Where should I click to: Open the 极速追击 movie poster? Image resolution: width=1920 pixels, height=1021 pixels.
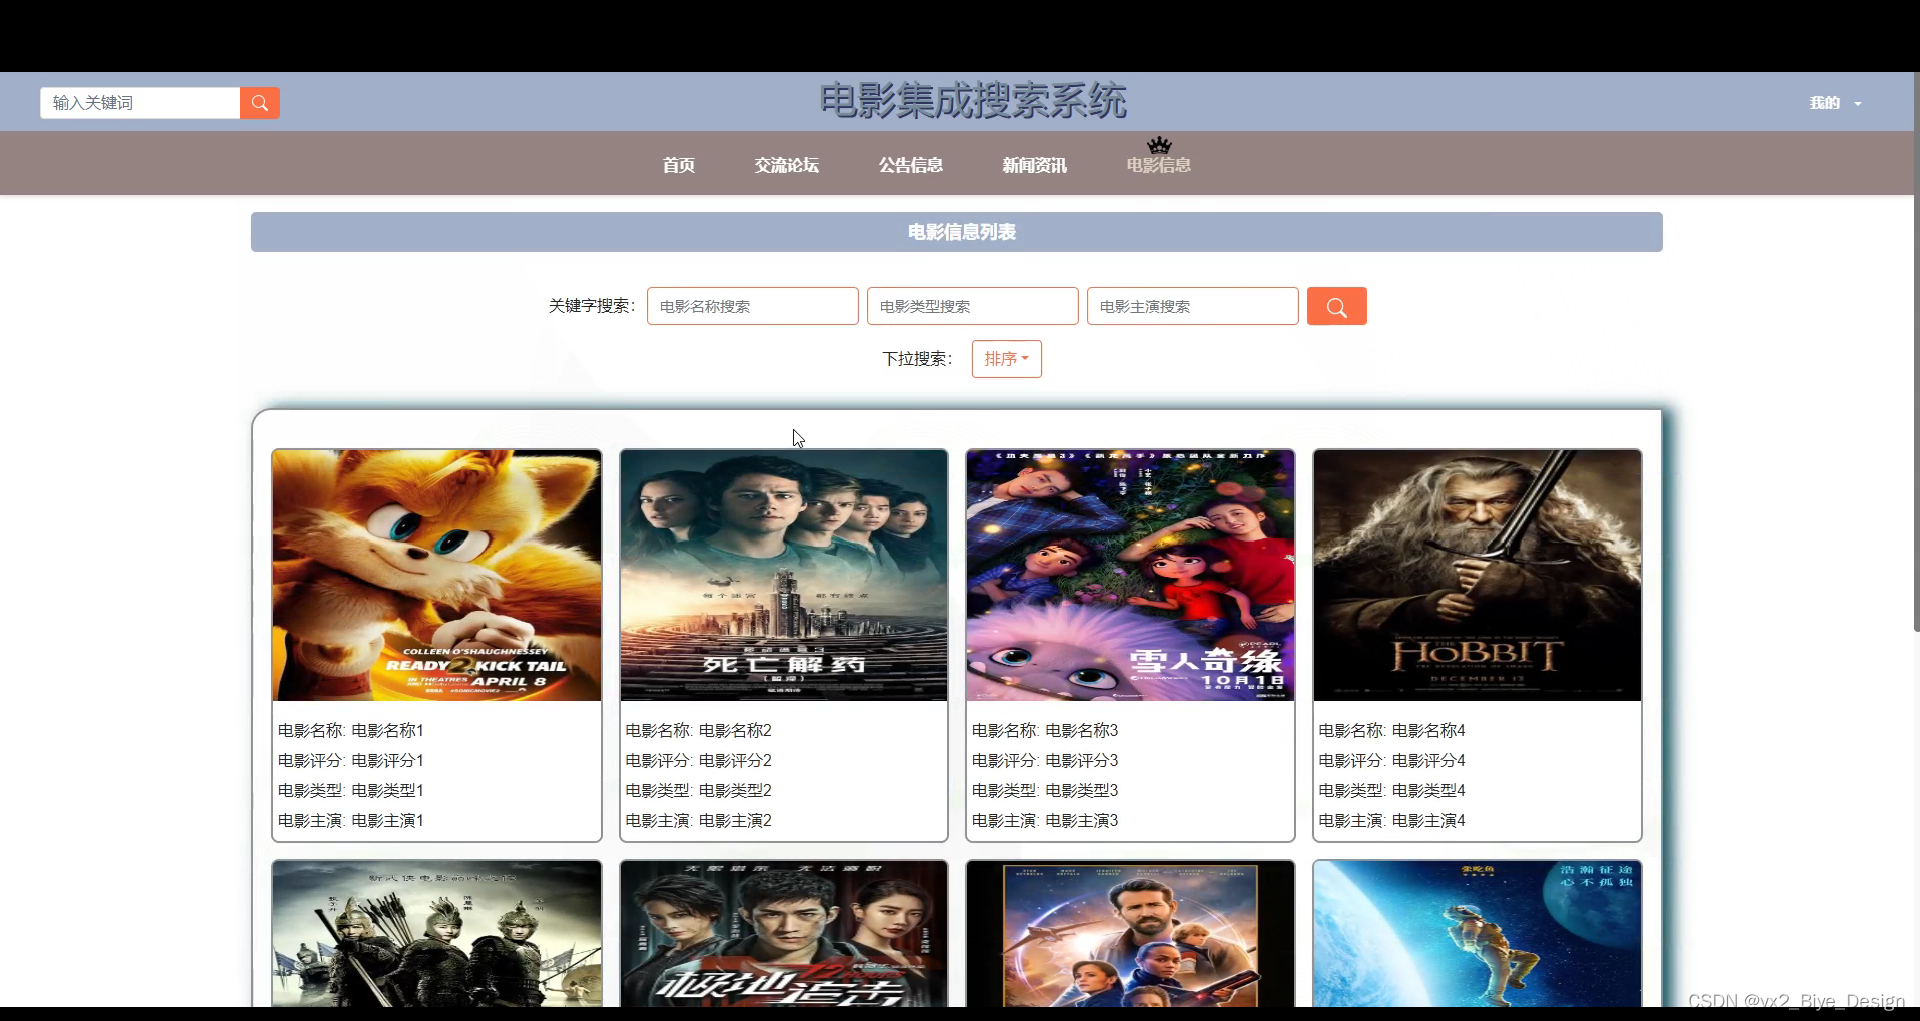[x=784, y=934]
